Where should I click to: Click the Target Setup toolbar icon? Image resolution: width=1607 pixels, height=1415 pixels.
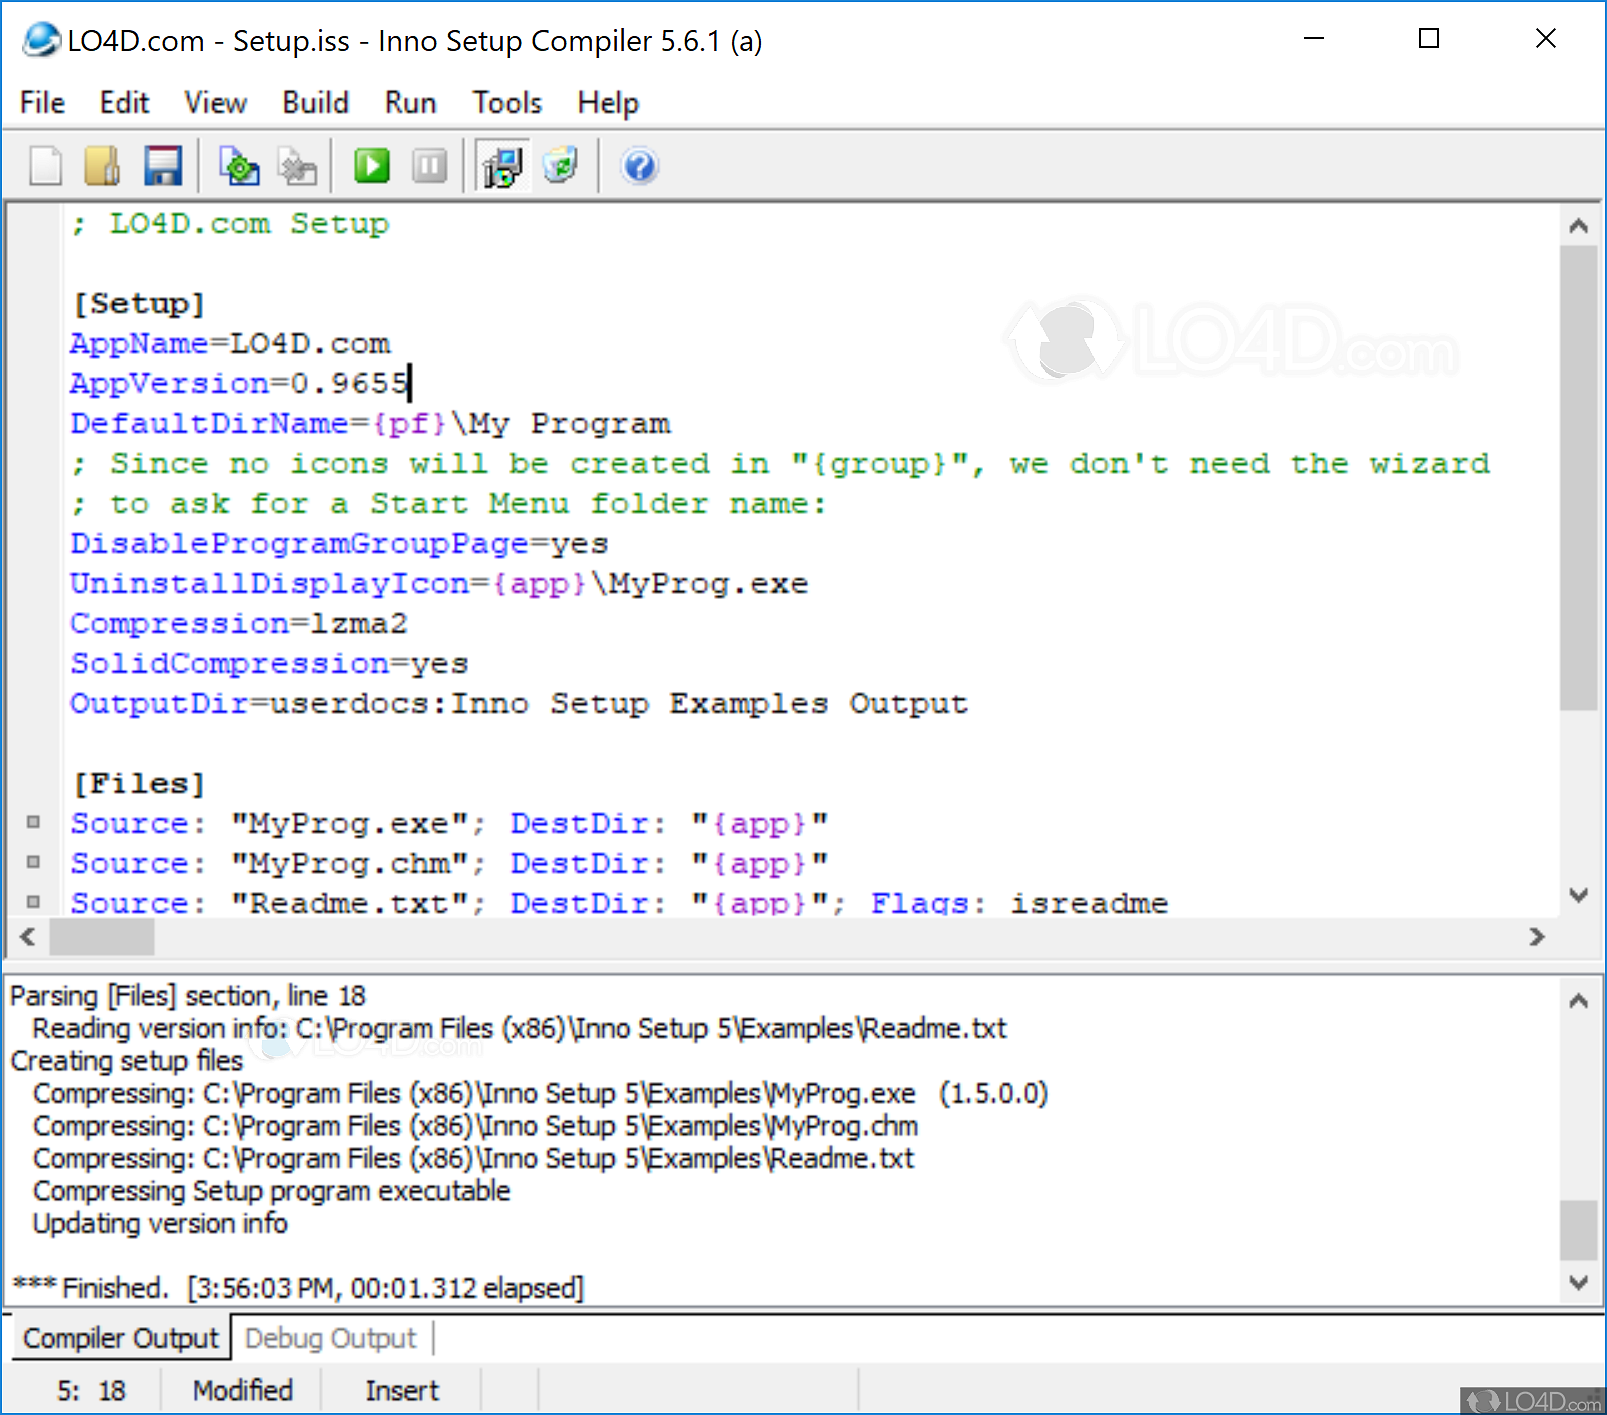tap(503, 166)
